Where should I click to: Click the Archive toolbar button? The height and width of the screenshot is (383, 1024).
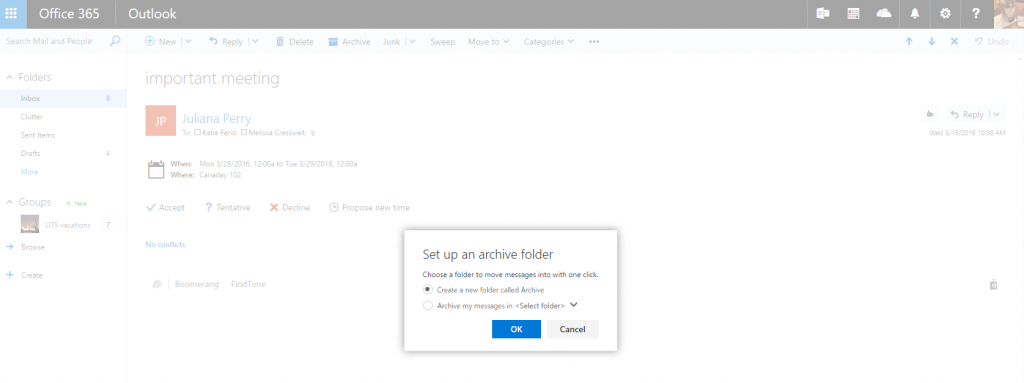point(349,41)
